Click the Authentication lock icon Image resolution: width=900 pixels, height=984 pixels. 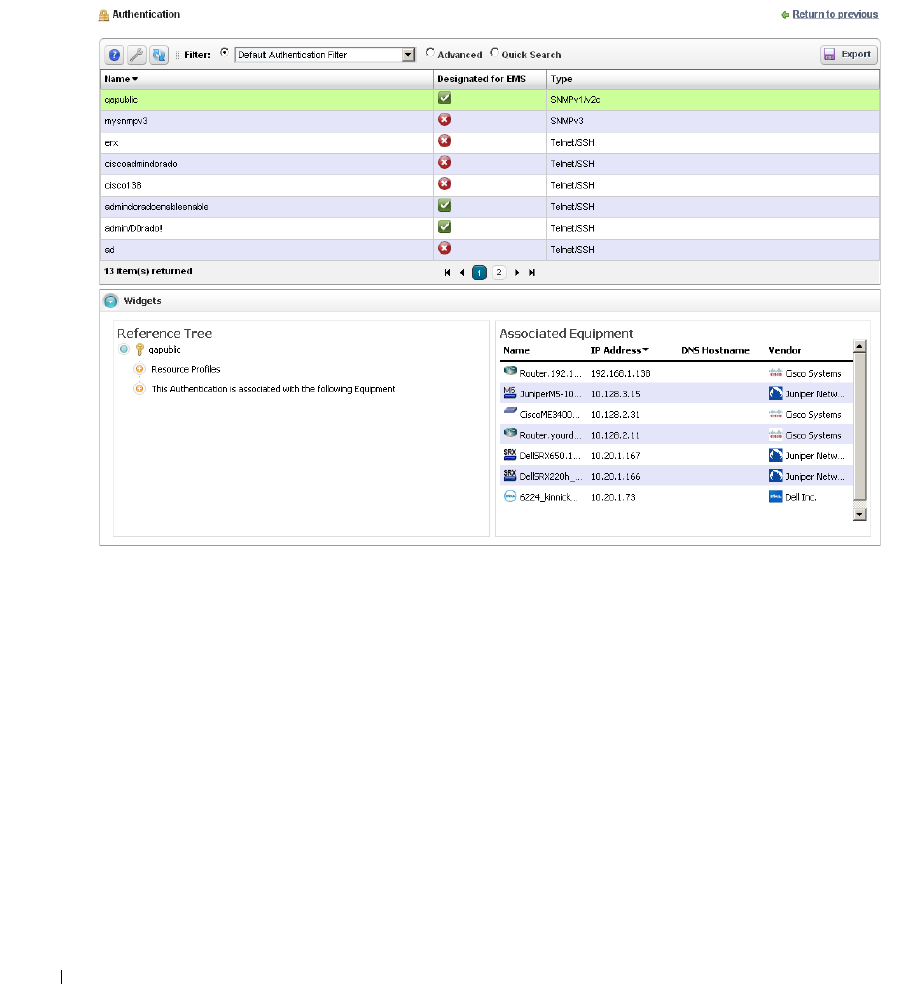pyautogui.click(x=104, y=15)
